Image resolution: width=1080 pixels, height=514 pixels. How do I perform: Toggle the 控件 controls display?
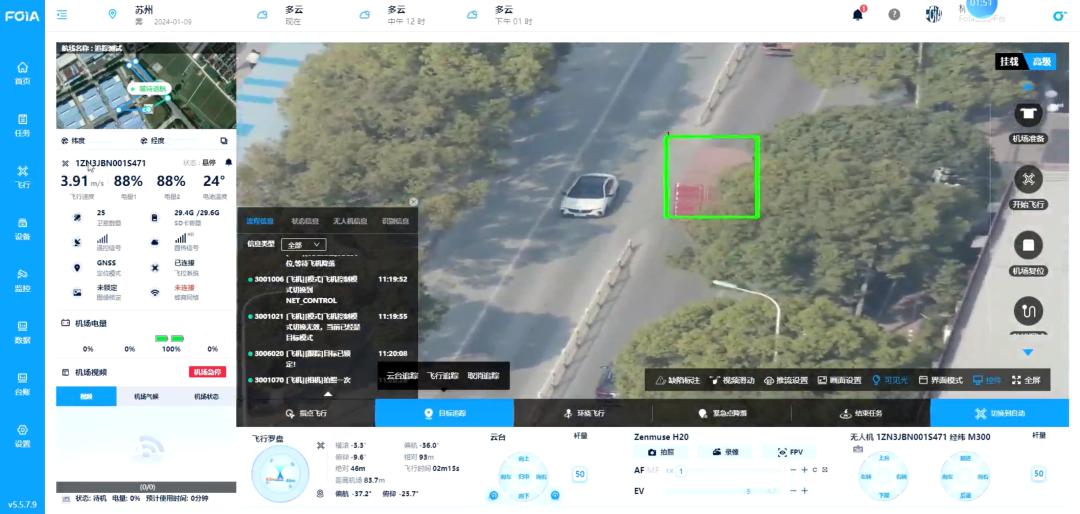coord(987,381)
